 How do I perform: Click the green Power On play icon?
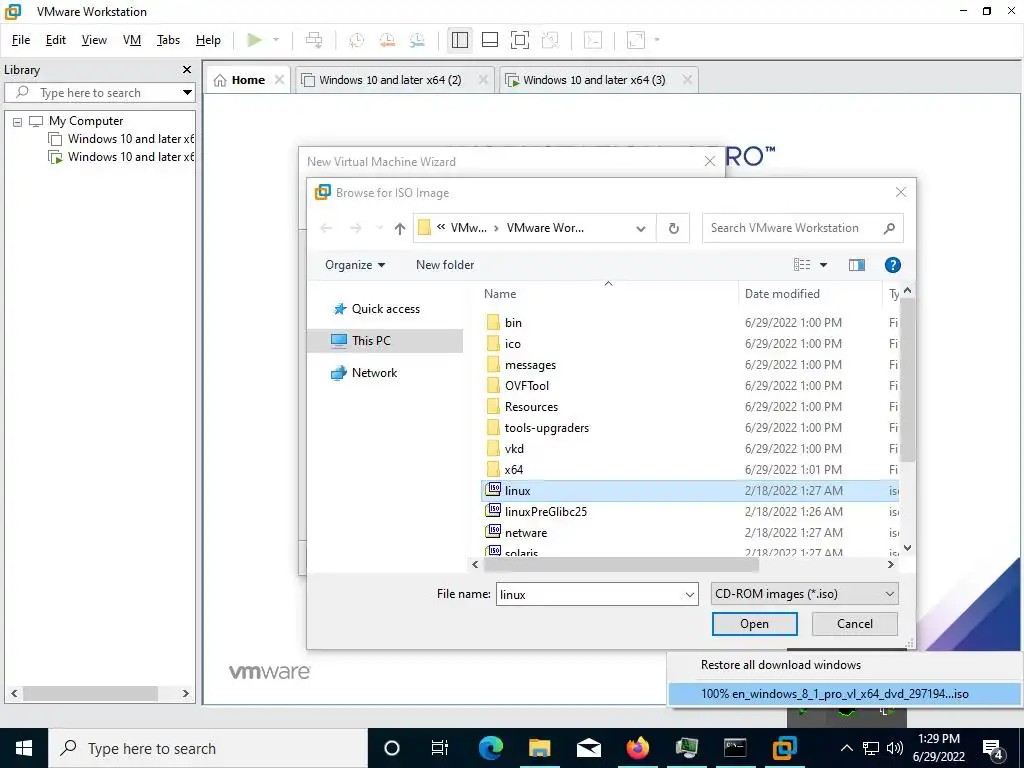254,40
